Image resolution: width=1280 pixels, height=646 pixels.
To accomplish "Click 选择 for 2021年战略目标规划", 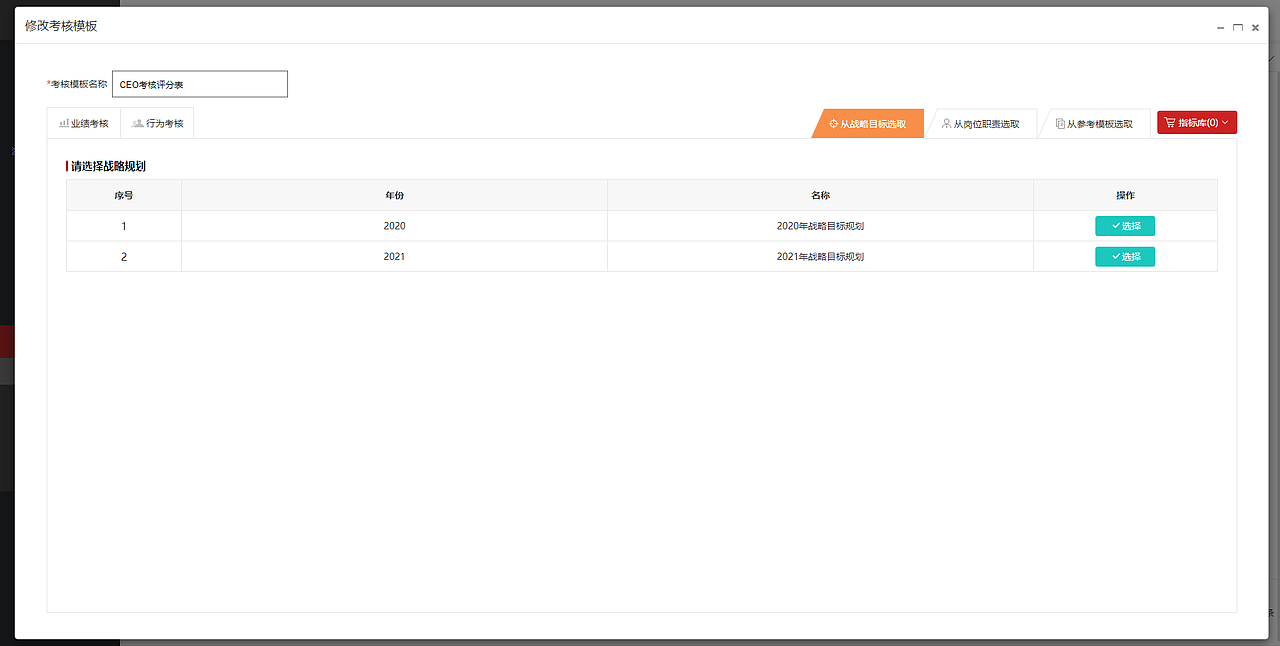I will pyautogui.click(x=1125, y=257).
